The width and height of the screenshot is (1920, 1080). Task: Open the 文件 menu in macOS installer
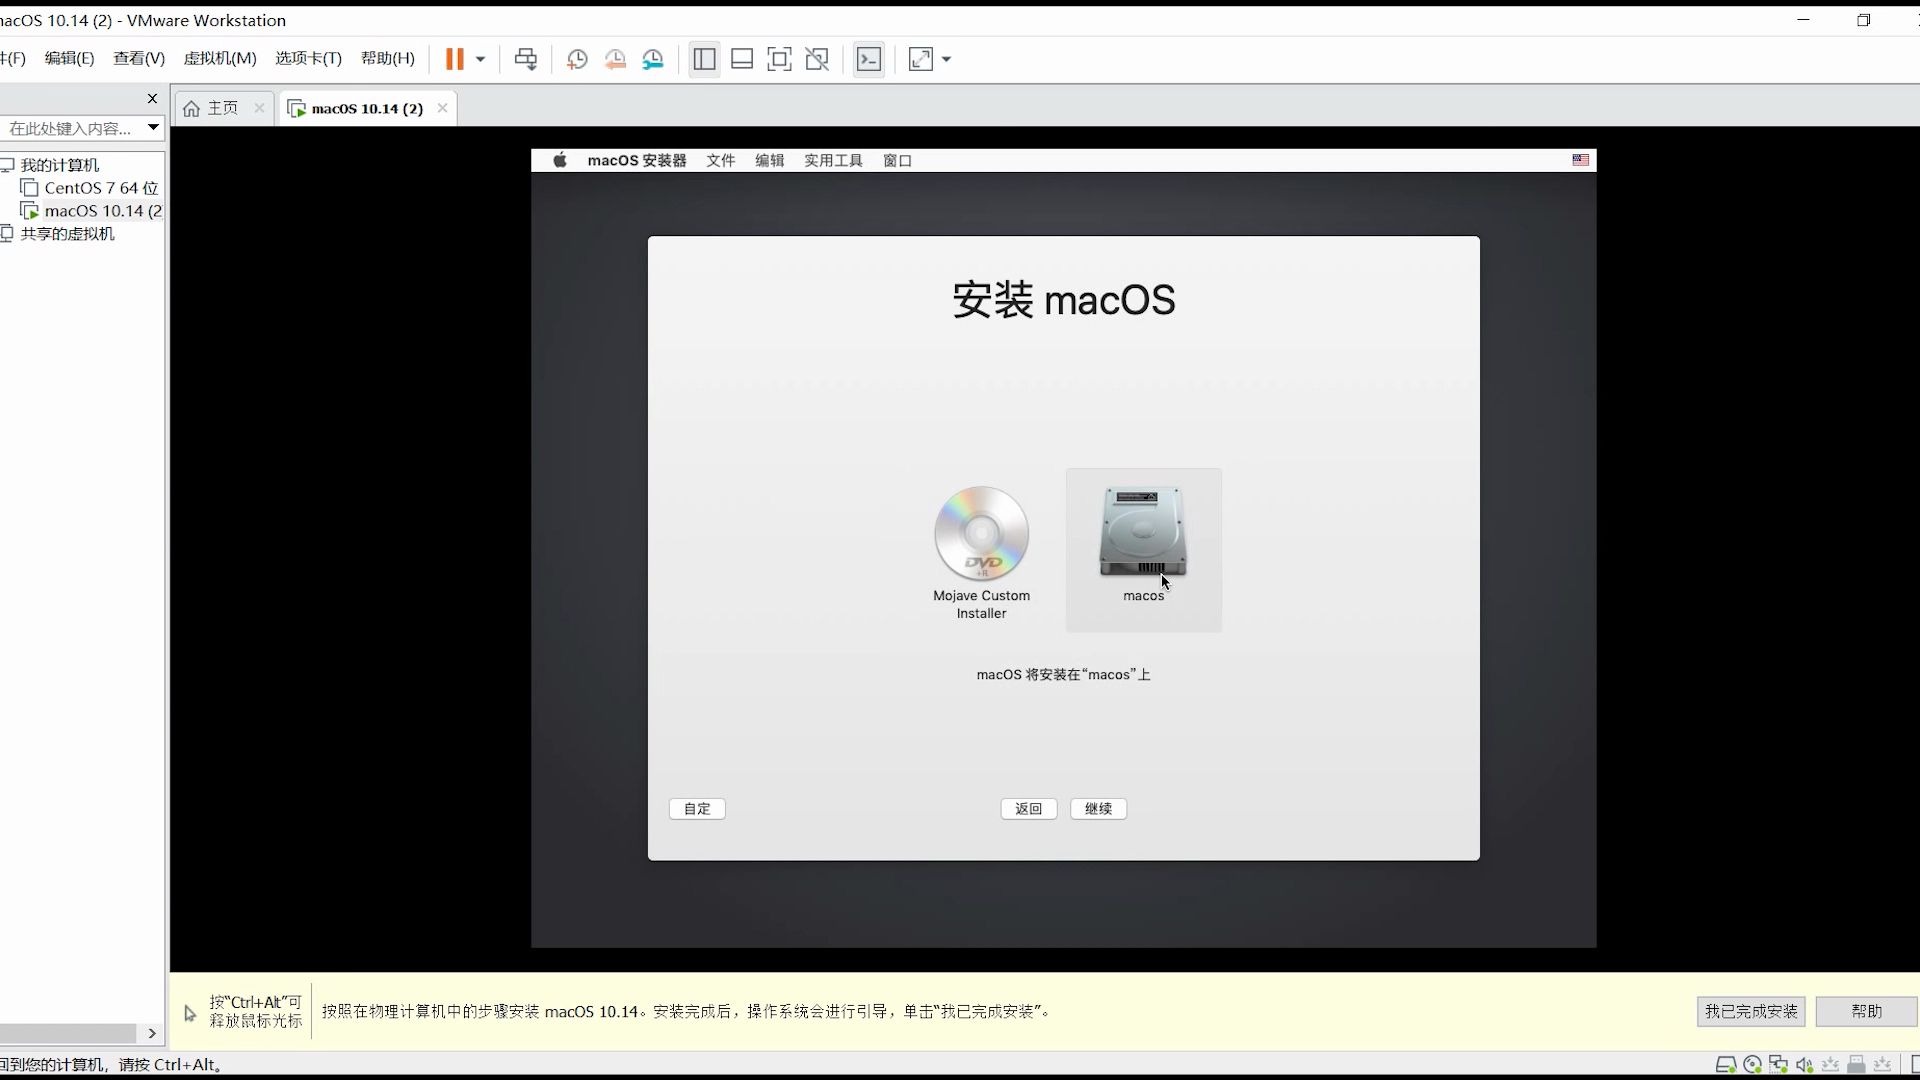(x=721, y=160)
